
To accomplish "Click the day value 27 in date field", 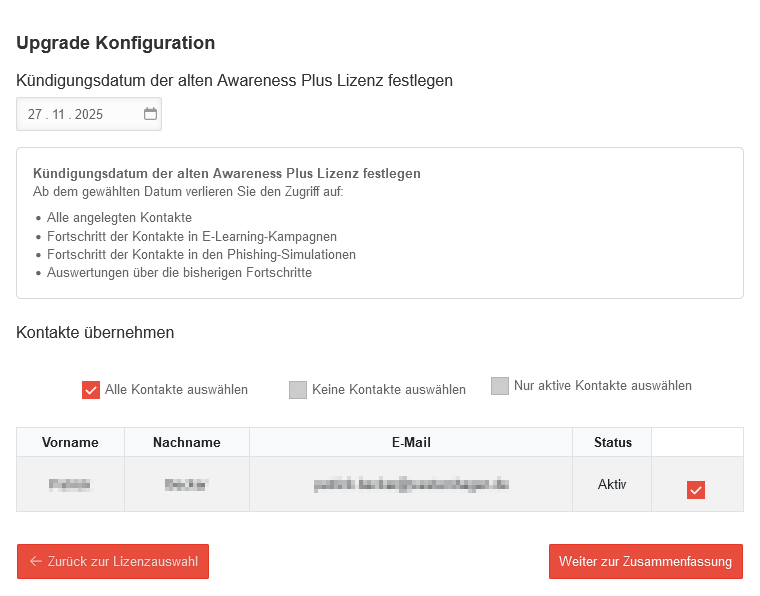I will click(x=35, y=115).
